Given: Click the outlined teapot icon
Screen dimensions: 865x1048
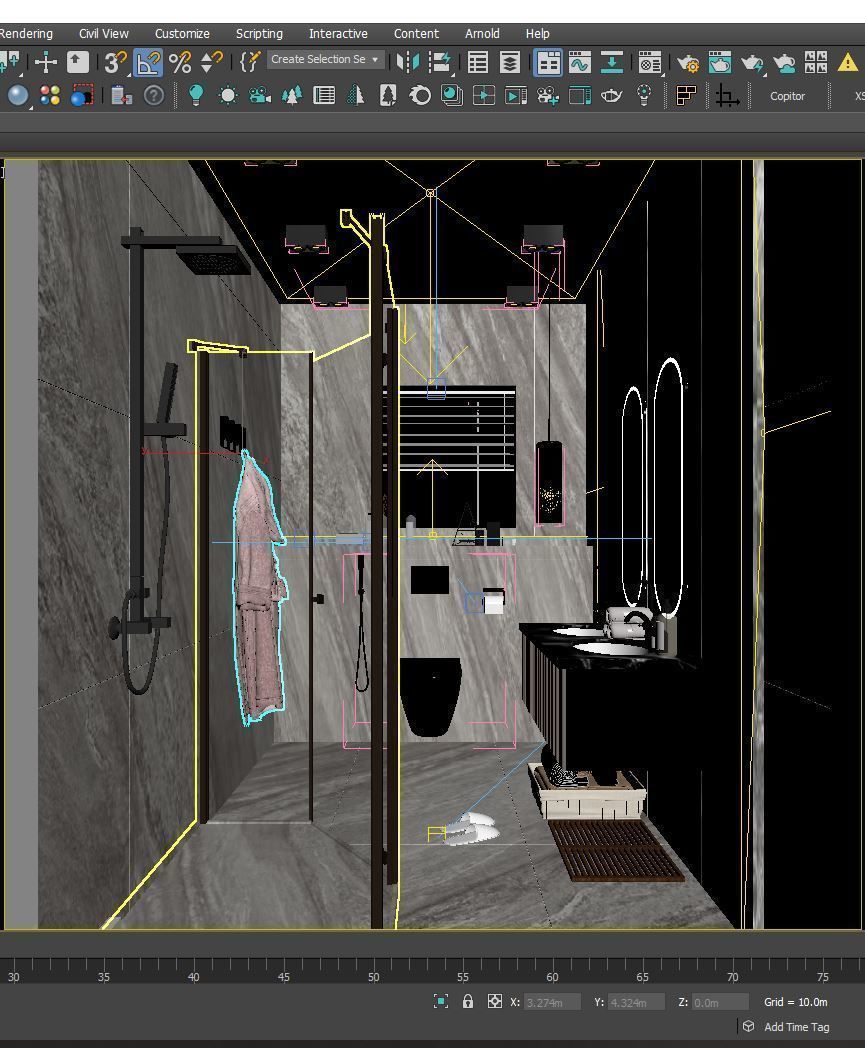Looking at the screenshot, I should tap(612, 96).
